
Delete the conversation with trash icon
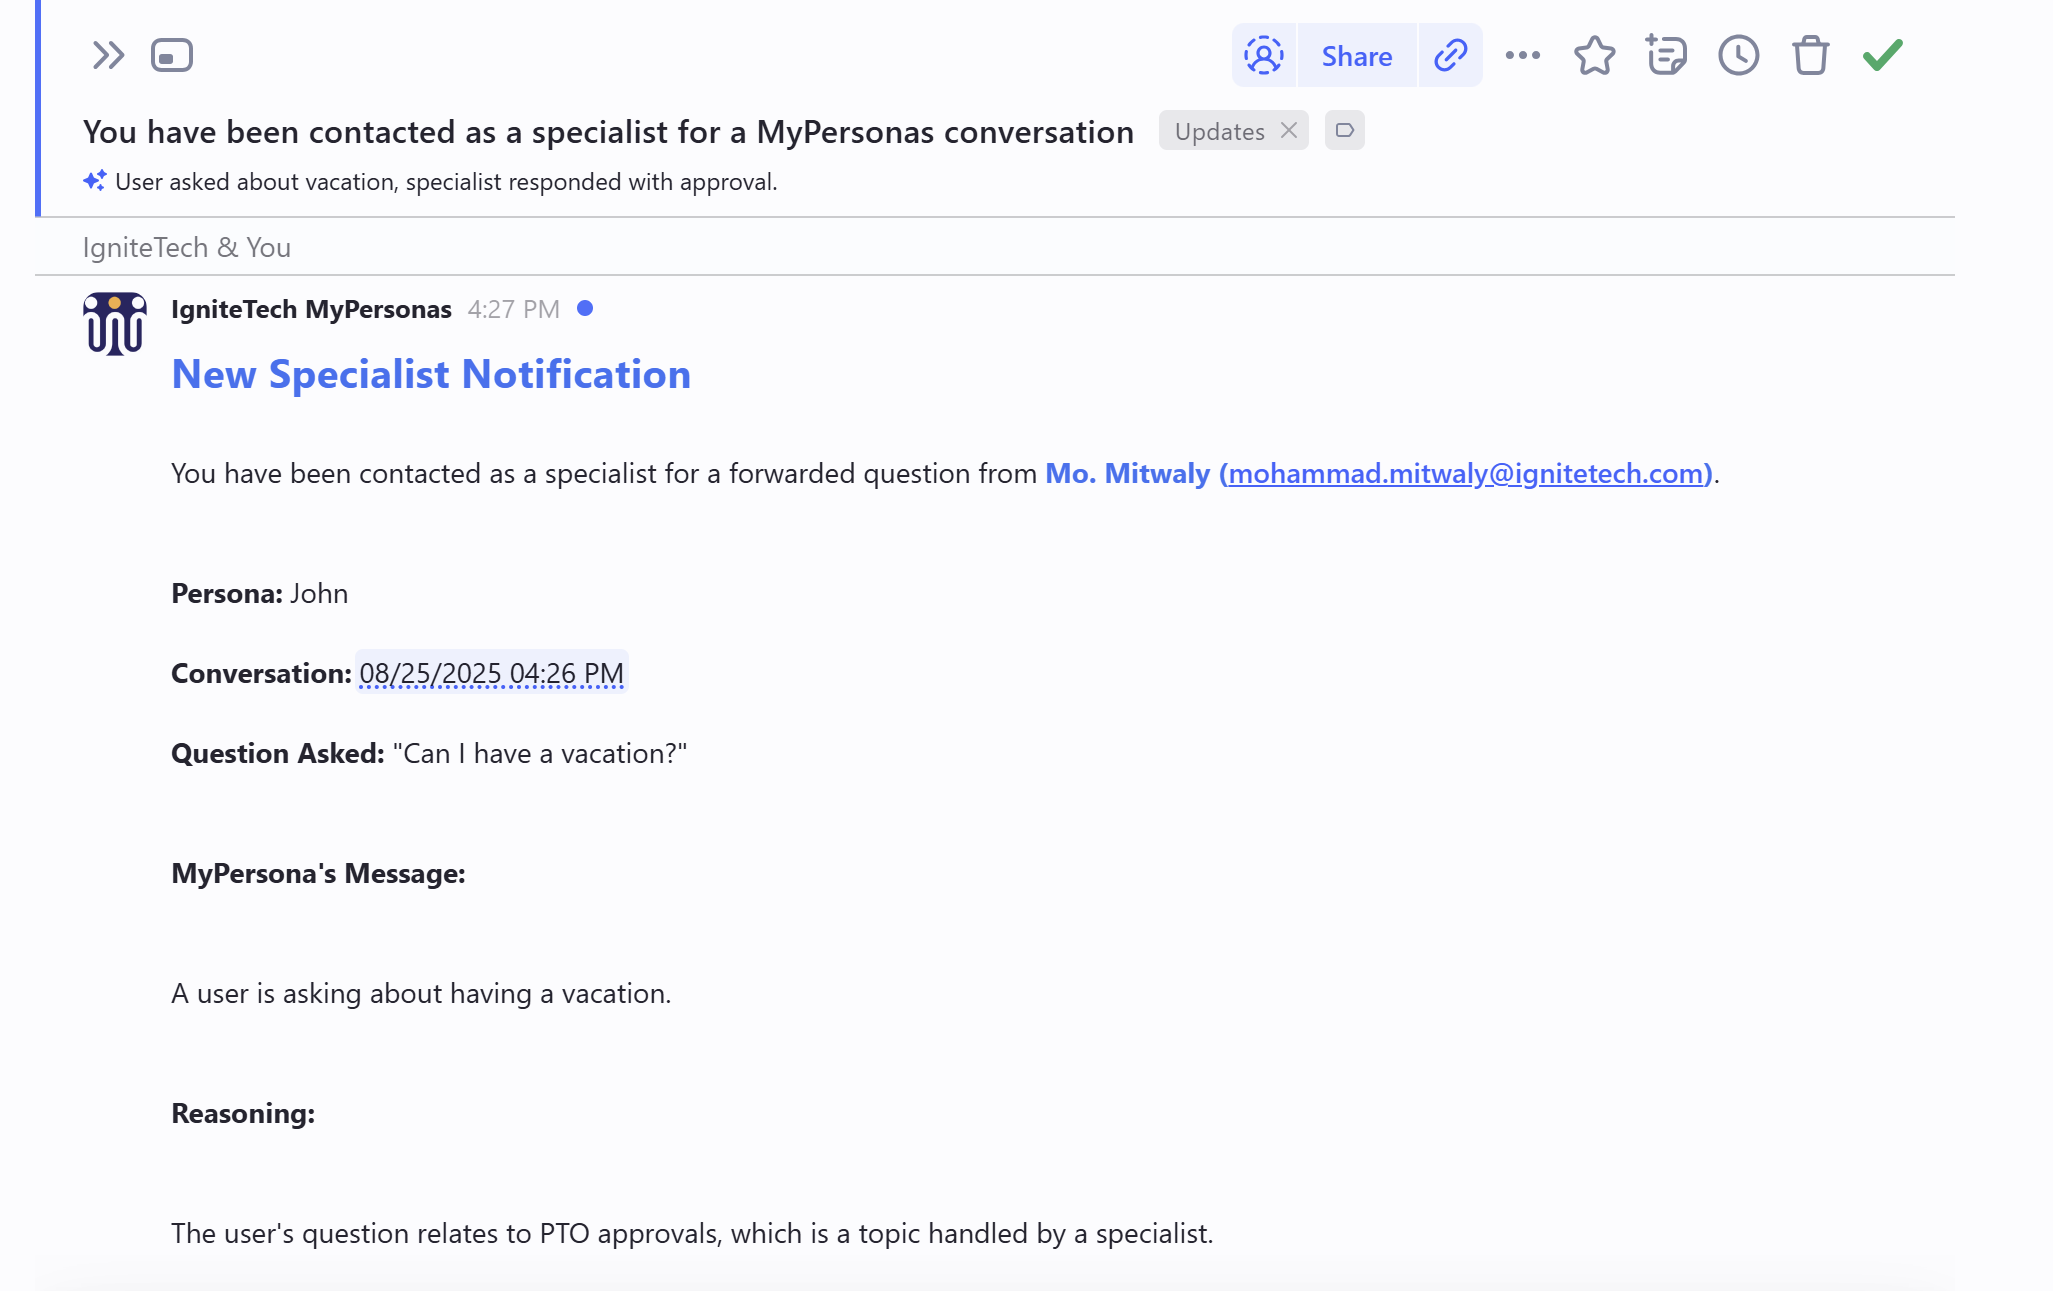pyautogui.click(x=1810, y=55)
